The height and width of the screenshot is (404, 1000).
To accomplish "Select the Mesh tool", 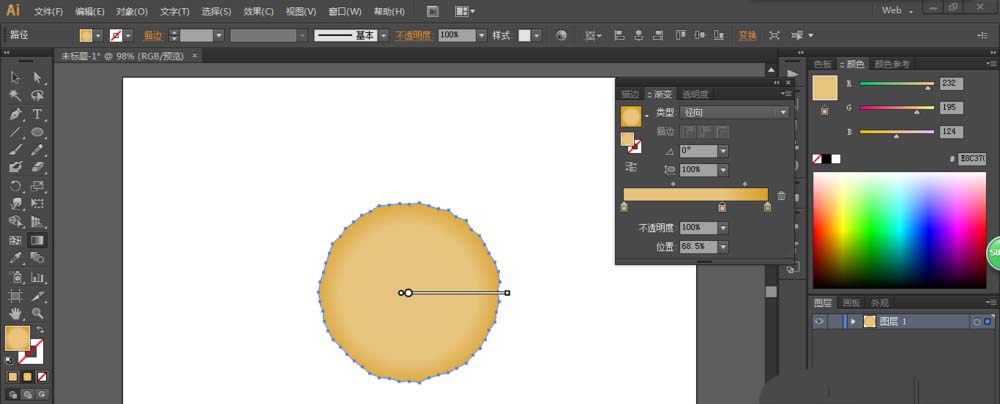I will pyautogui.click(x=16, y=241).
